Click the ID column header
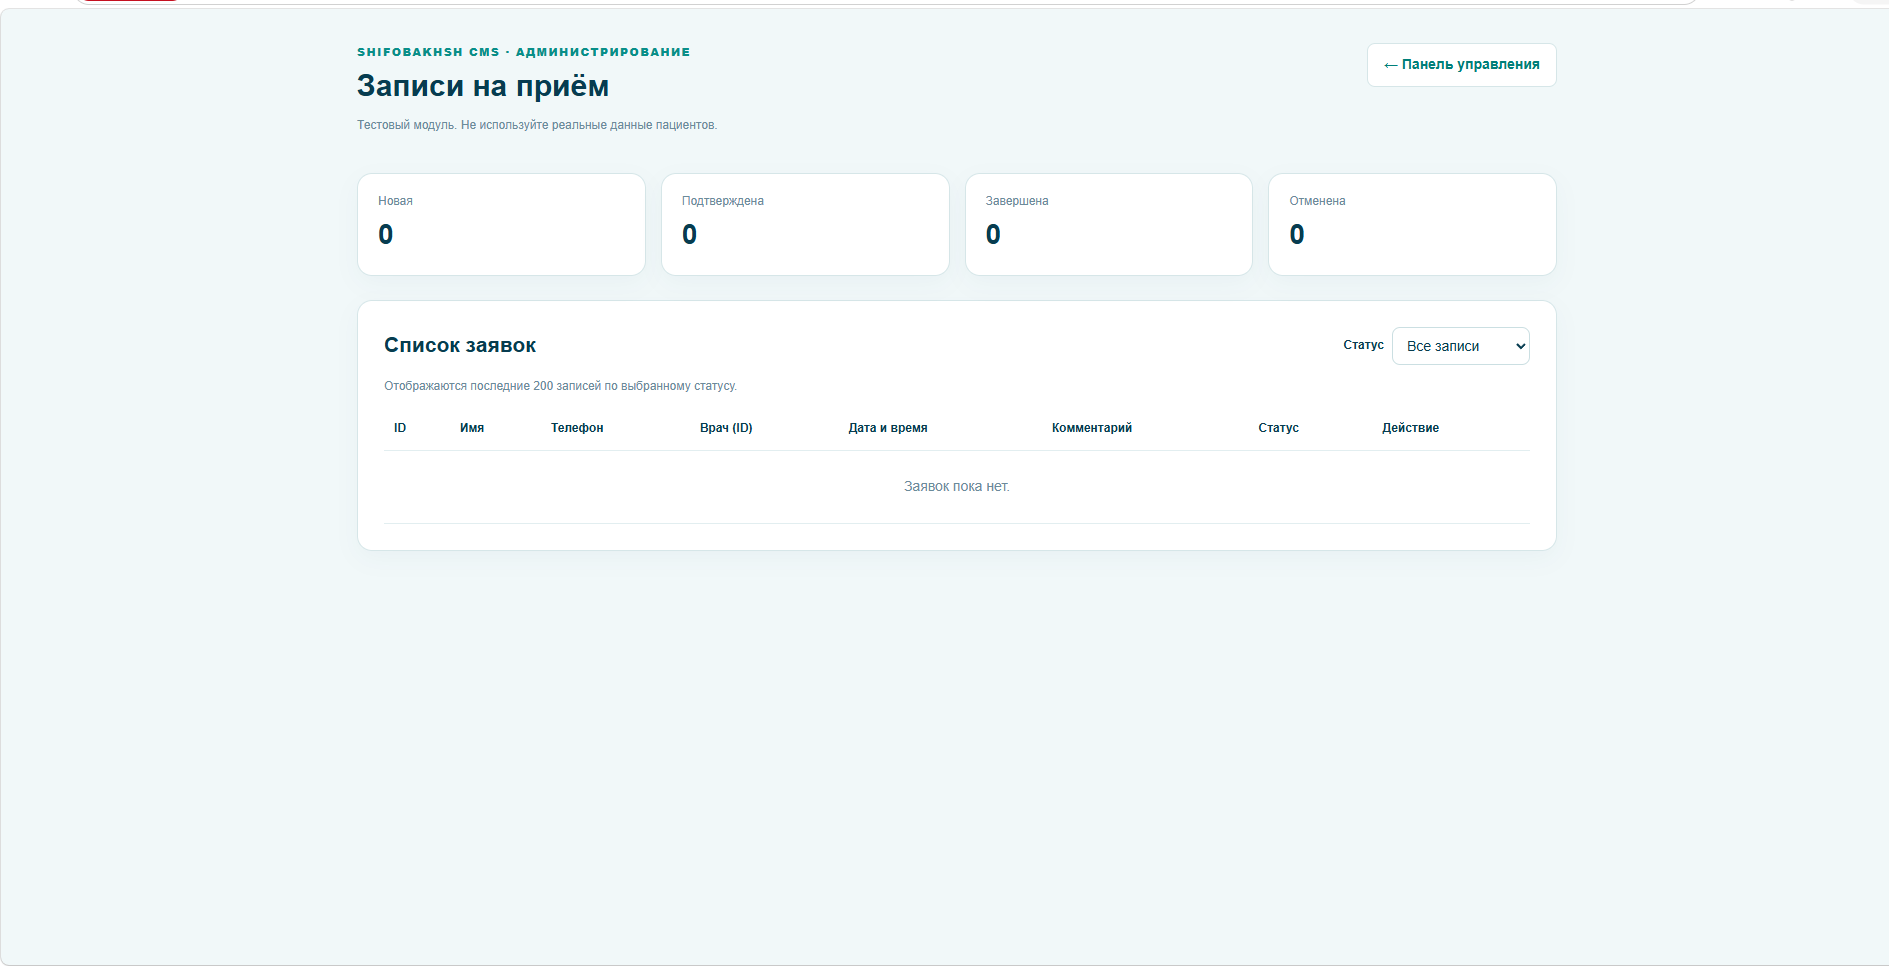The height and width of the screenshot is (966, 1889). pos(400,428)
